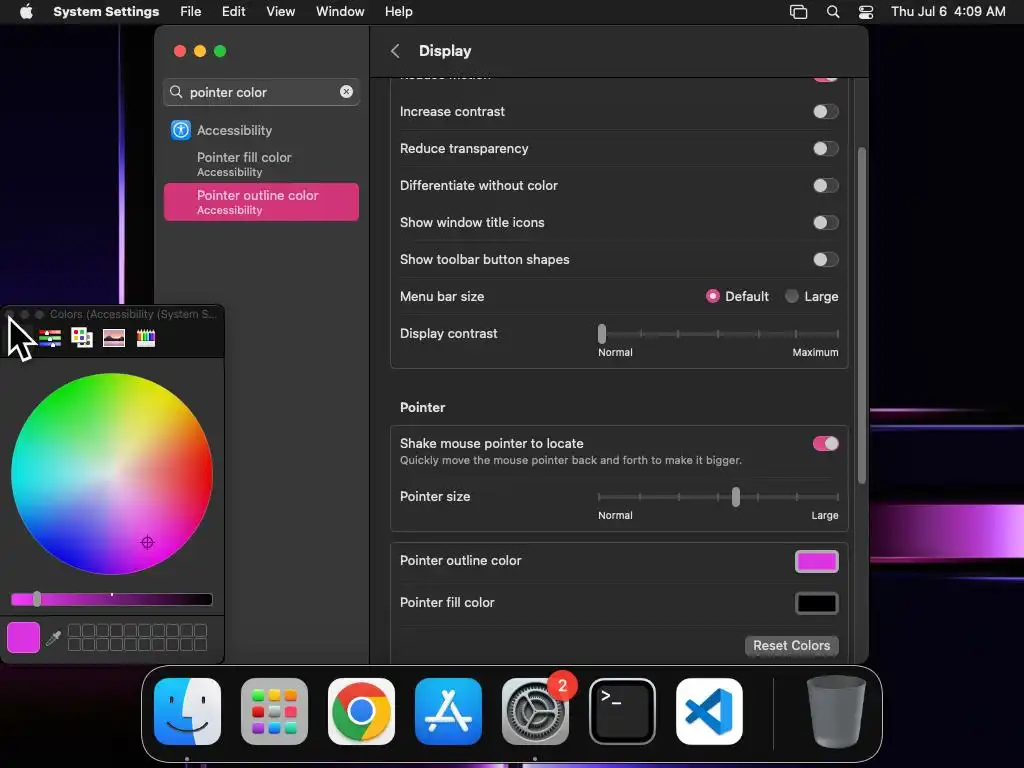Turn on Show window title icons
Viewport: 1024px width, 768px height.
click(825, 223)
